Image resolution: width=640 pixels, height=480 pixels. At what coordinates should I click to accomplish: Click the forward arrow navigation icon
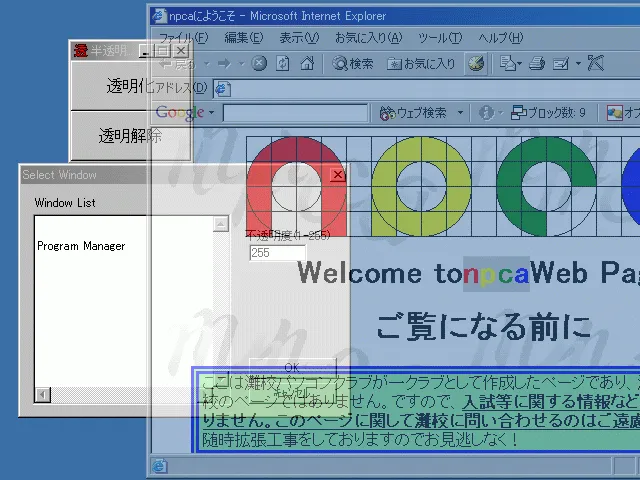click(222, 63)
